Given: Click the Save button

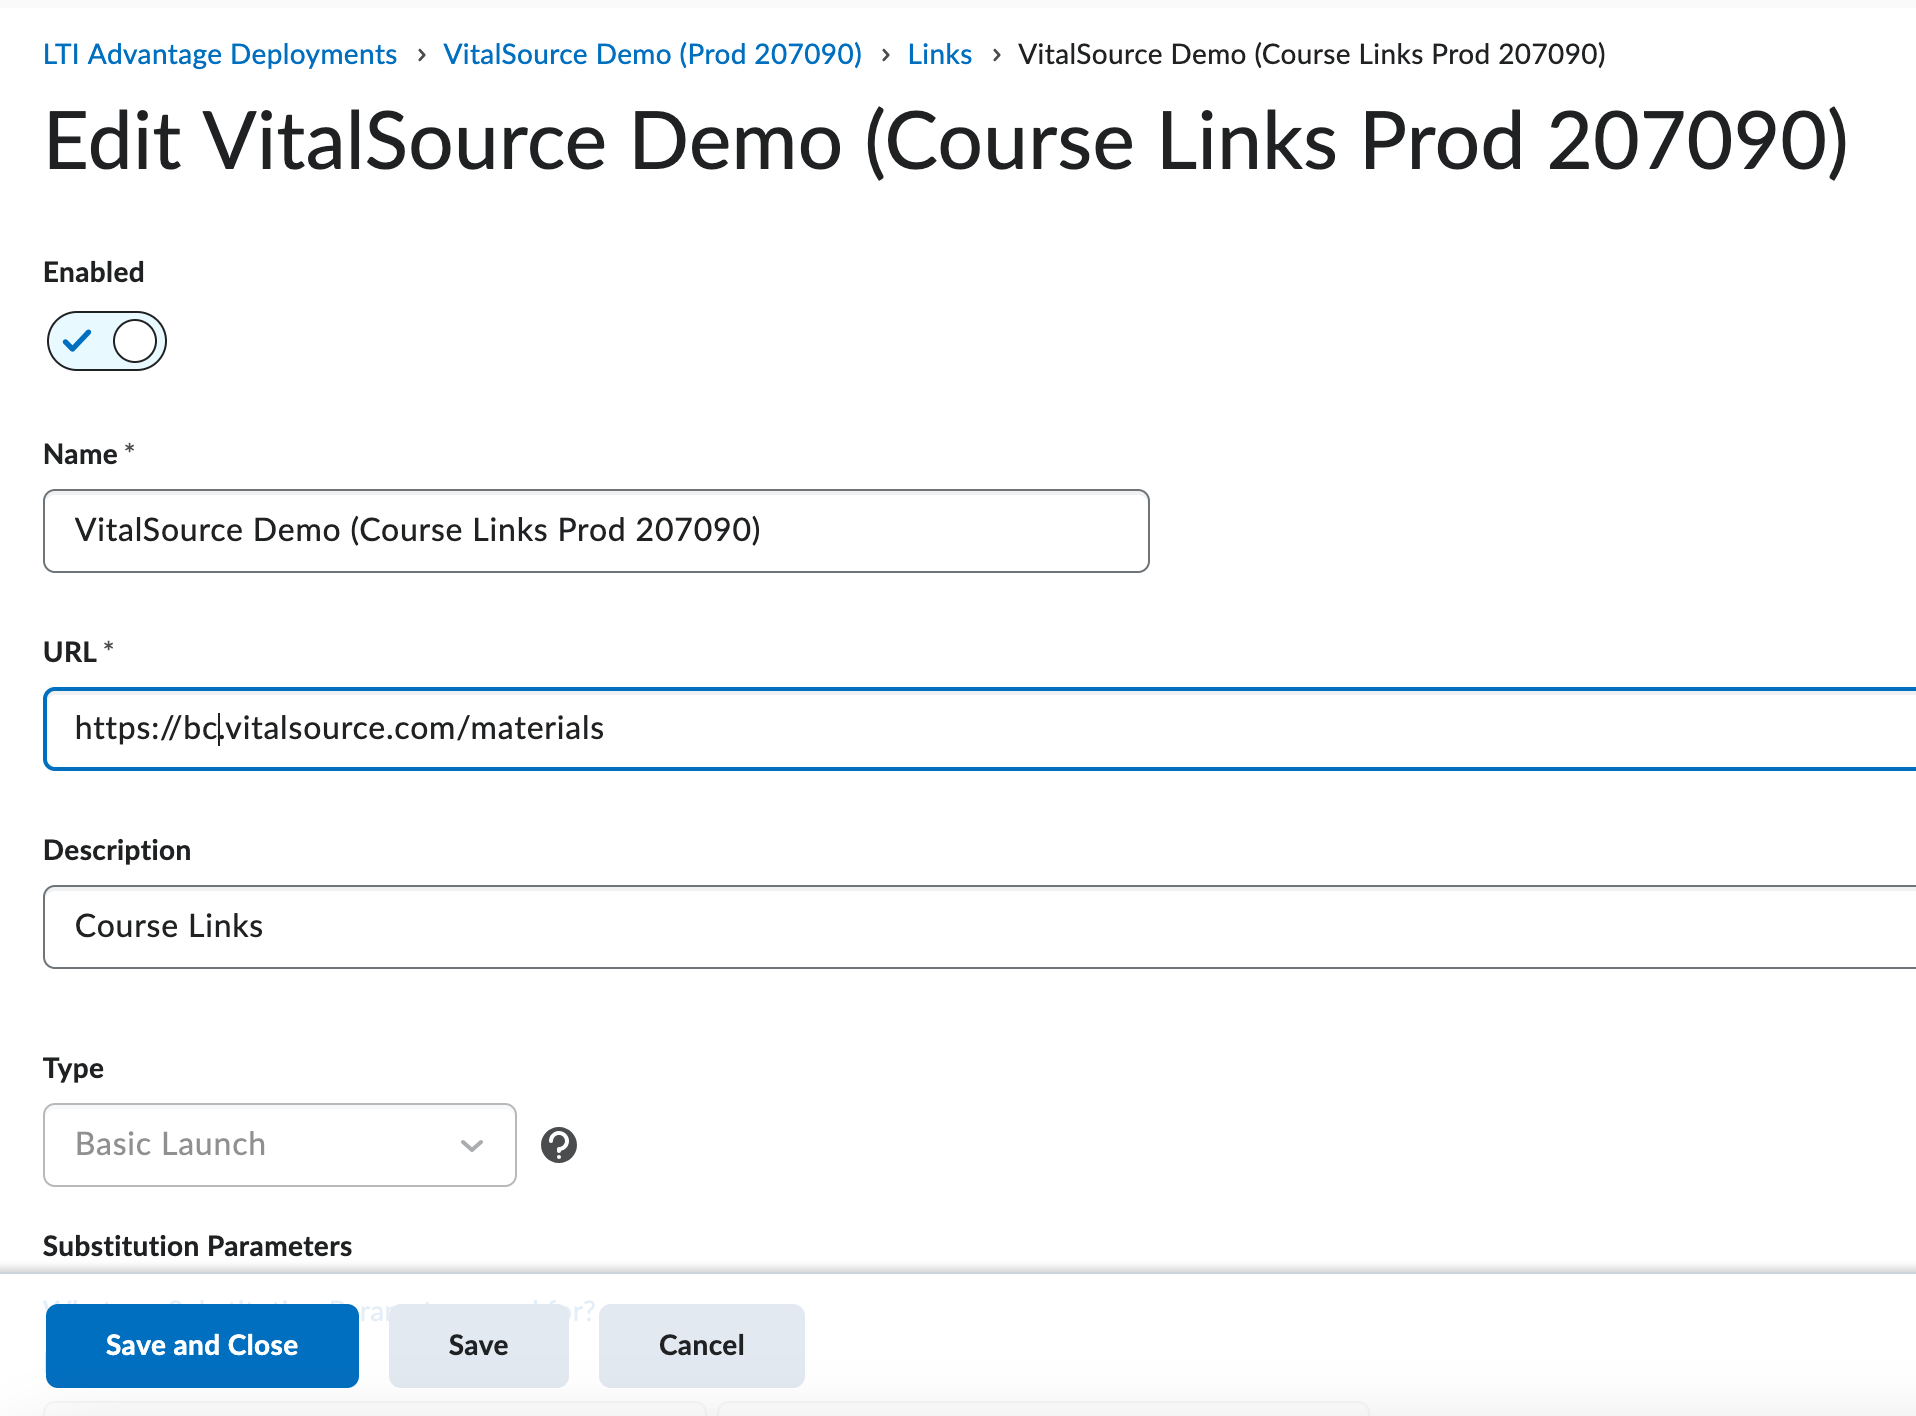Looking at the screenshot, I should pos(478,1345).
